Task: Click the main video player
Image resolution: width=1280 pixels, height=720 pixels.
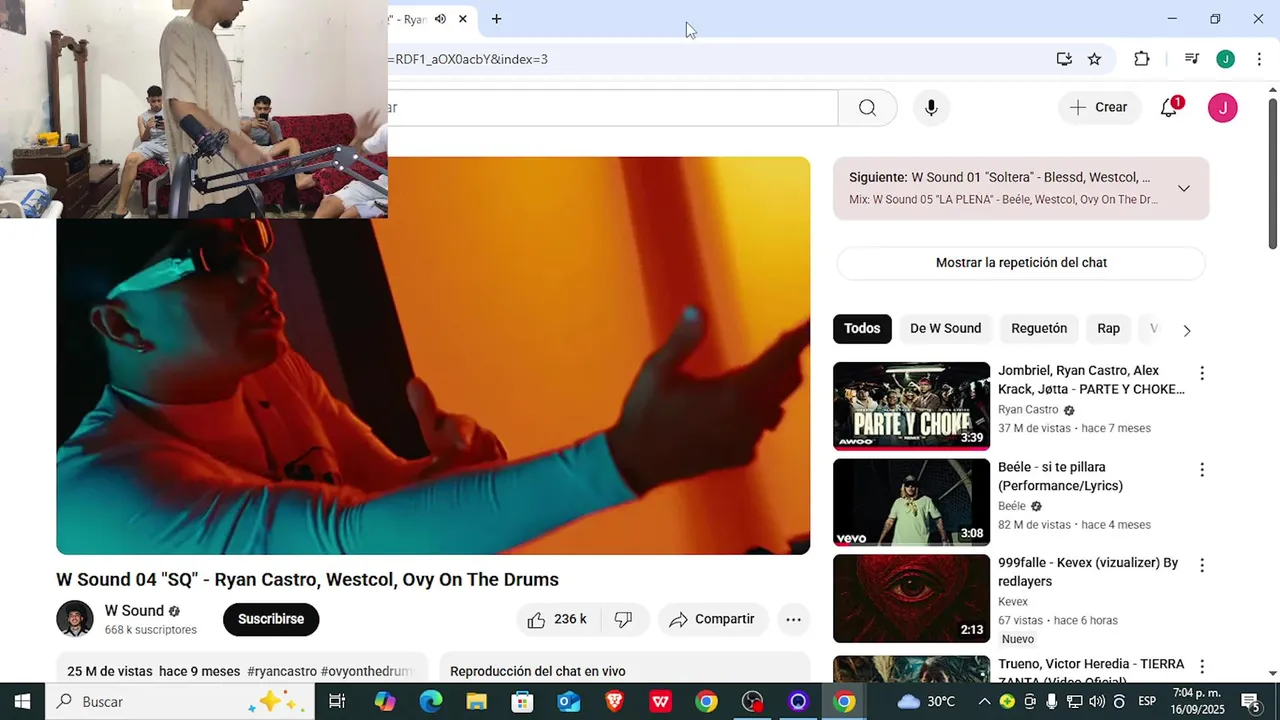Action: (x=433, y=355)
